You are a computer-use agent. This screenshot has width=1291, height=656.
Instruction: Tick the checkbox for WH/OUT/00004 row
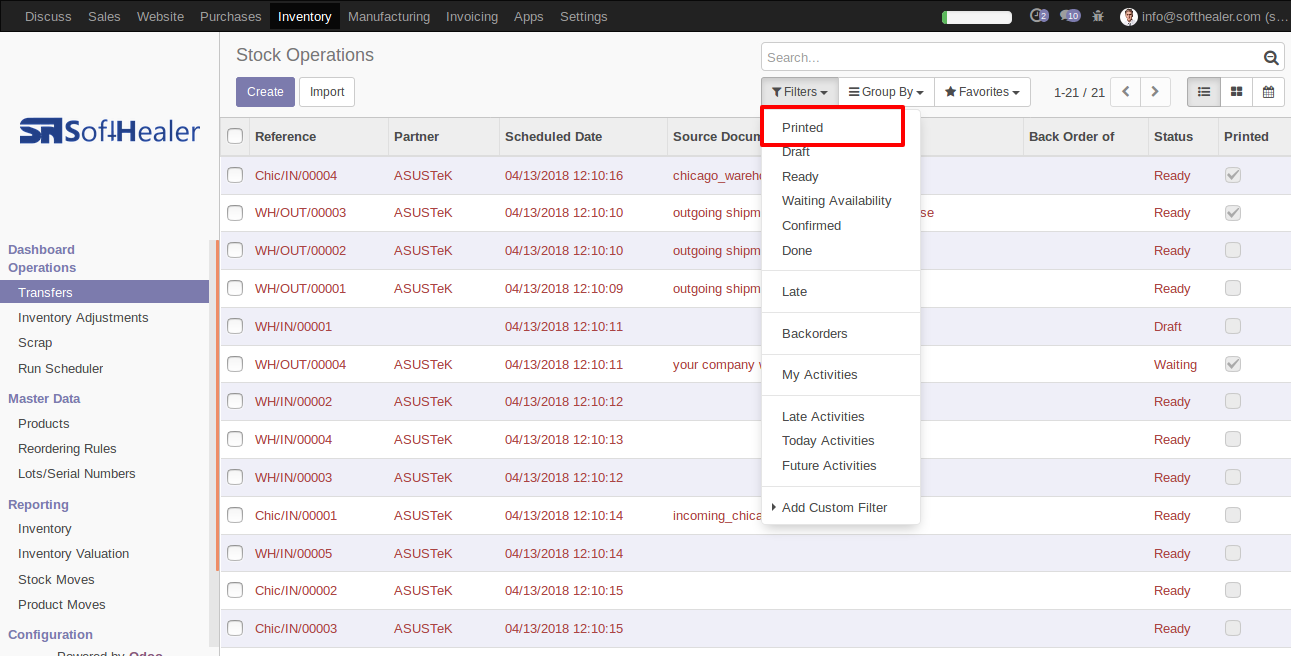tap(235, 364)
